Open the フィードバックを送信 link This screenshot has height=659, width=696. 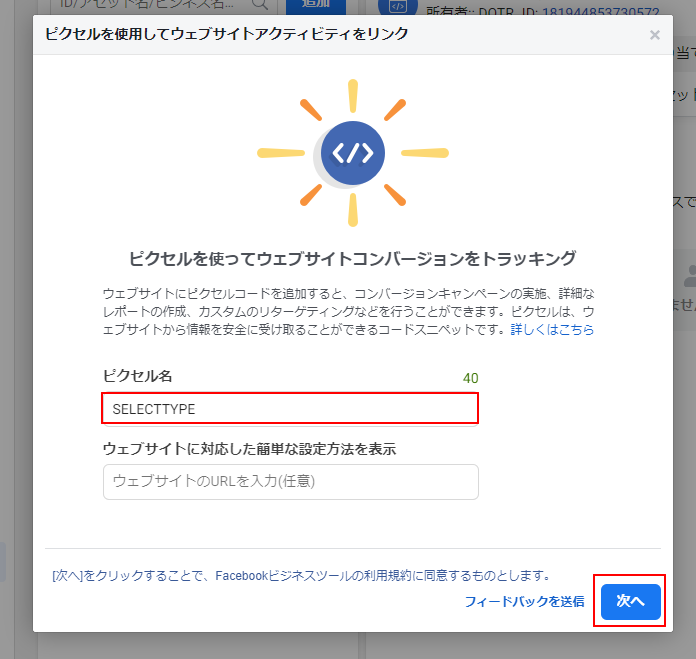tap(524, 601)
